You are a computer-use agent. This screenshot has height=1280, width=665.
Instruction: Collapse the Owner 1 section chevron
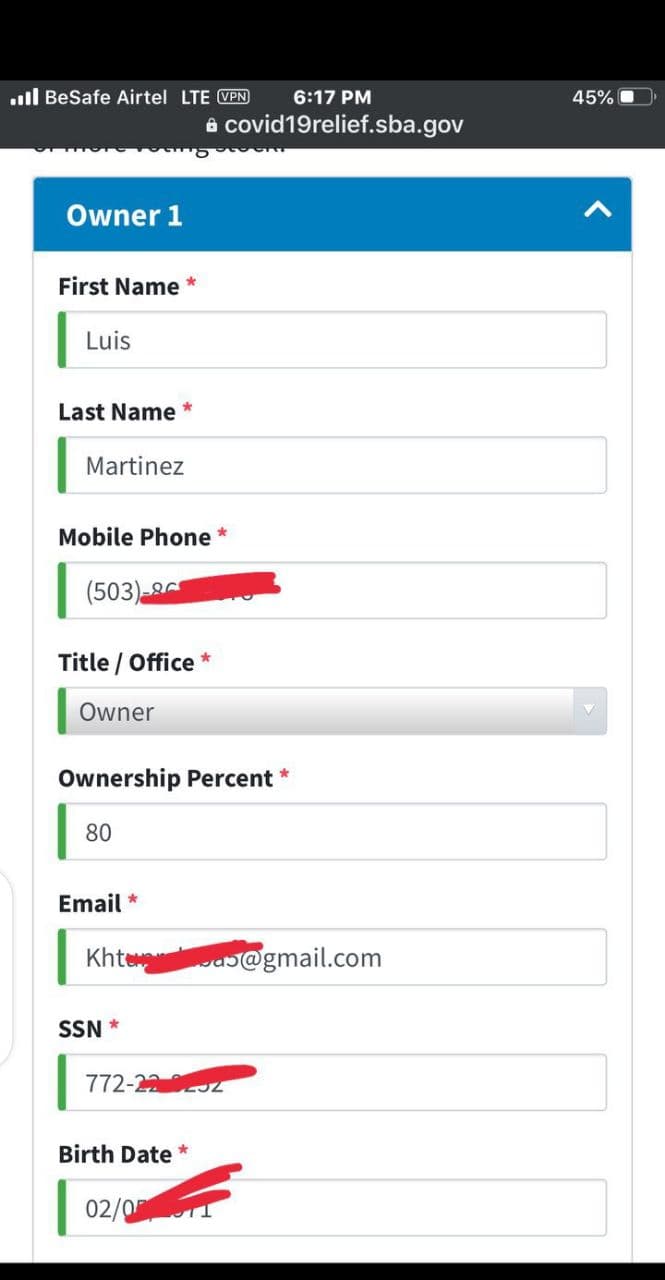[x=597, y=210]
